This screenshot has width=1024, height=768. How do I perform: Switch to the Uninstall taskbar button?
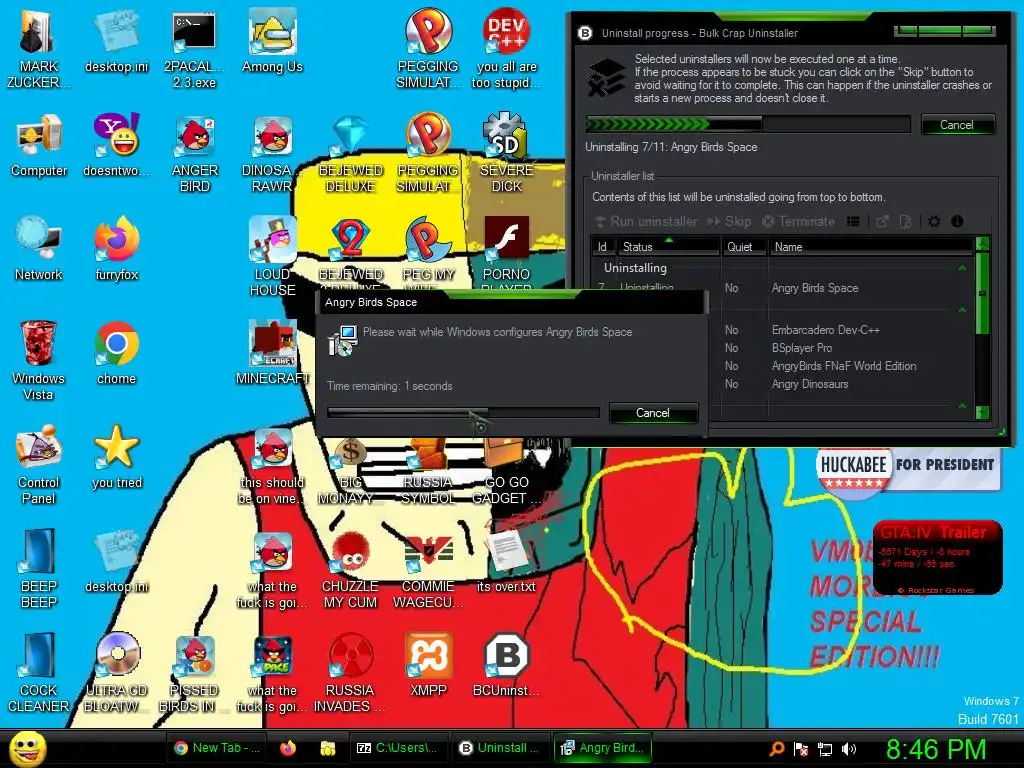point(500,748)
